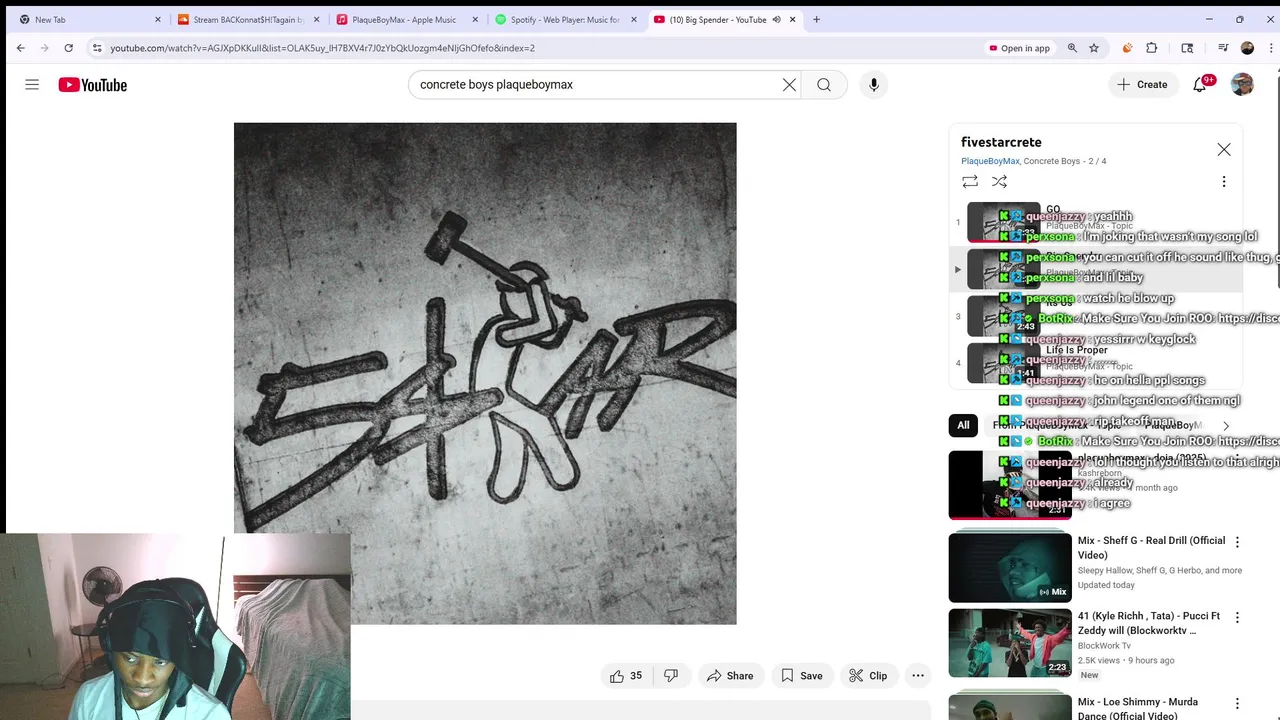Play the first playlist track GO
Screen dimensions: 1280x720
(x=1095, y=222)
